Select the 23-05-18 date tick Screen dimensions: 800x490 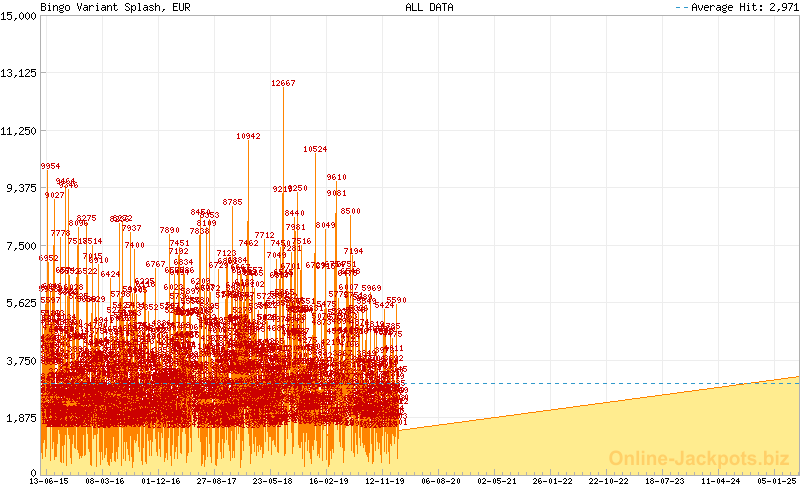pos(272,481)
